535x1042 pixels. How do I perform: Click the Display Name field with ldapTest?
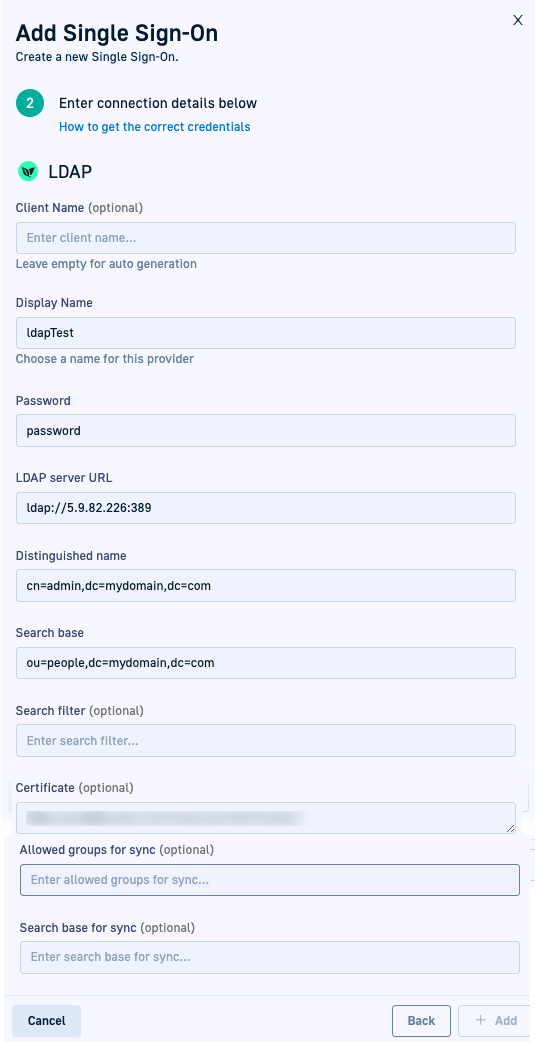coord(266,333)
